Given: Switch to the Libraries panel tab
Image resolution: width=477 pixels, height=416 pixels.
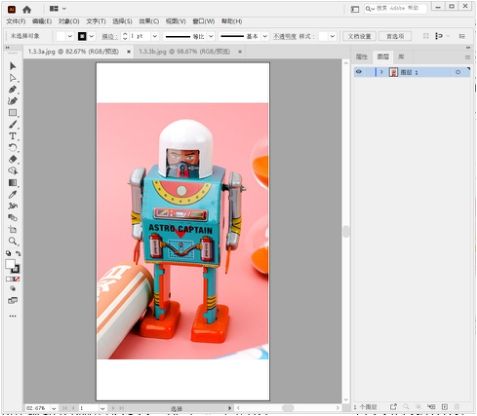Looking at the screenshot, I should pyautogui.click(x=401, y=57).
